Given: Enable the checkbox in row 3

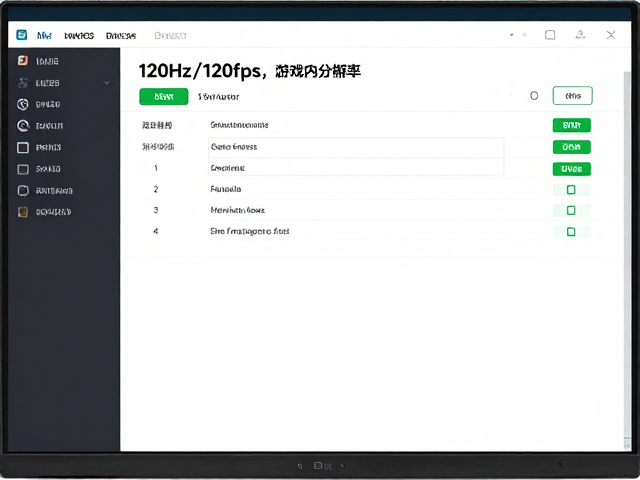Looking at the screenshot, I should point(571,210).
